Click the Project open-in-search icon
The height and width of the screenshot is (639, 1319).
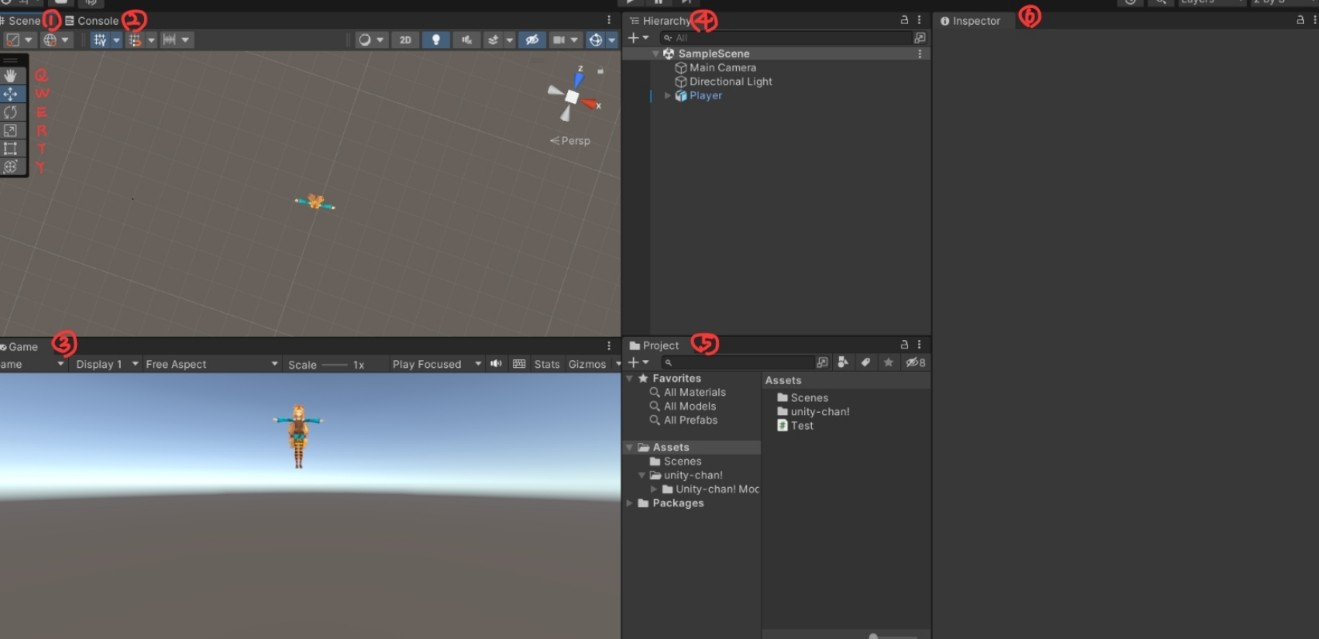click(822, 362)
